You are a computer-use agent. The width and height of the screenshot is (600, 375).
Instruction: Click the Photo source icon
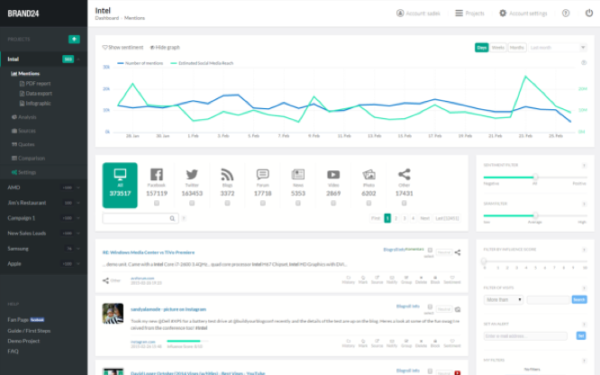coord(369,174)
